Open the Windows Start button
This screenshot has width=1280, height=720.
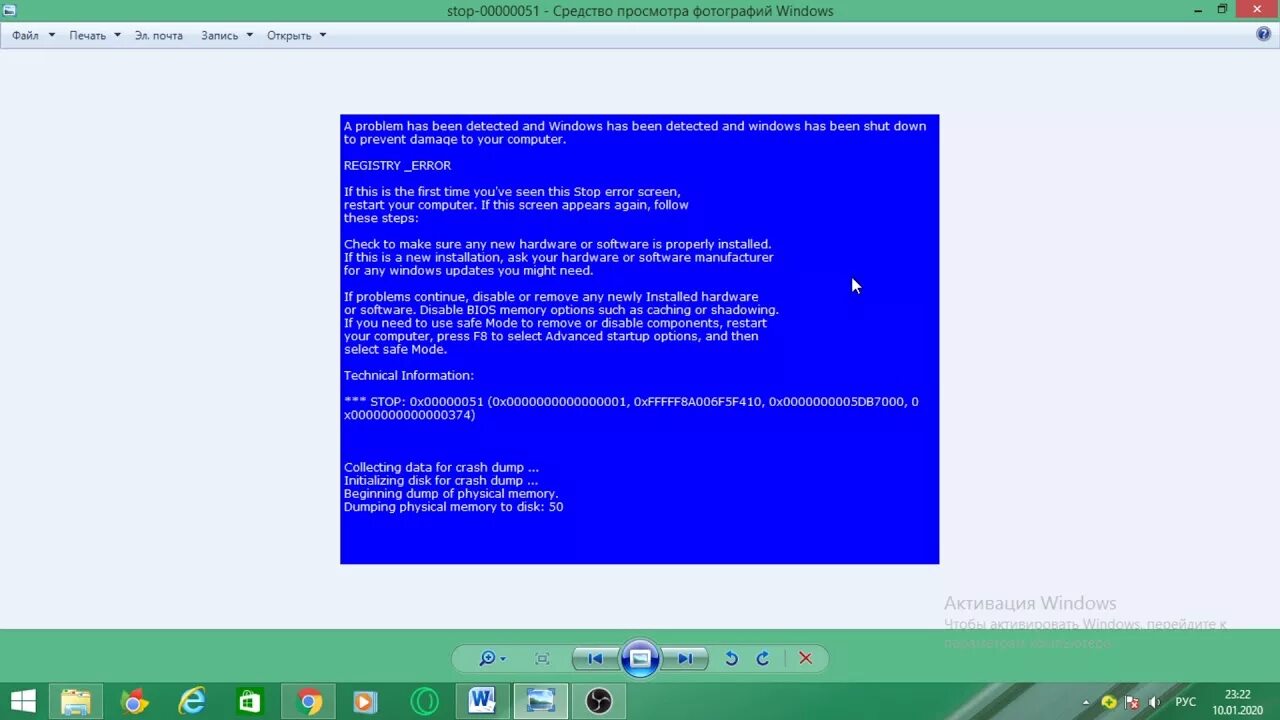point(23,701)
